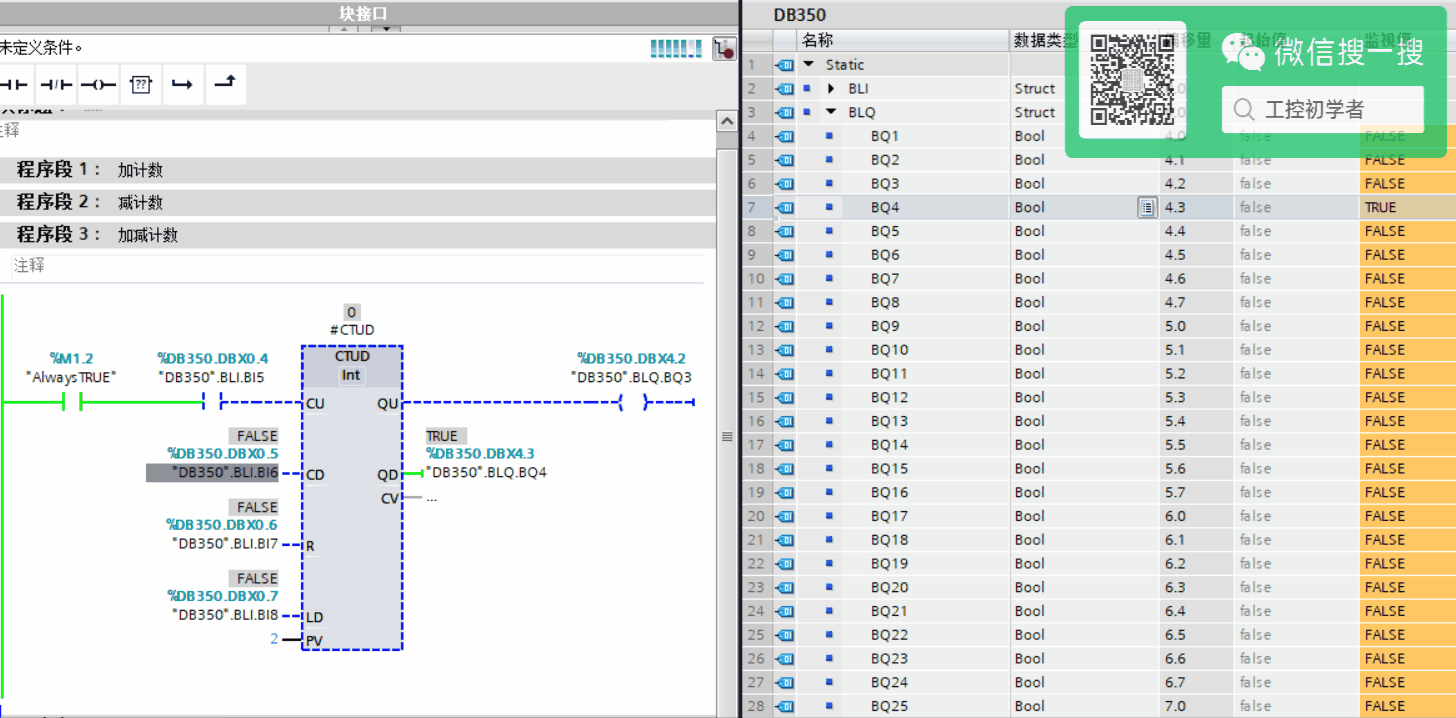Click the close branch tool
The width and height of the screenshot is (1456, 718).
pyautogui.click(x=226, y=85)
